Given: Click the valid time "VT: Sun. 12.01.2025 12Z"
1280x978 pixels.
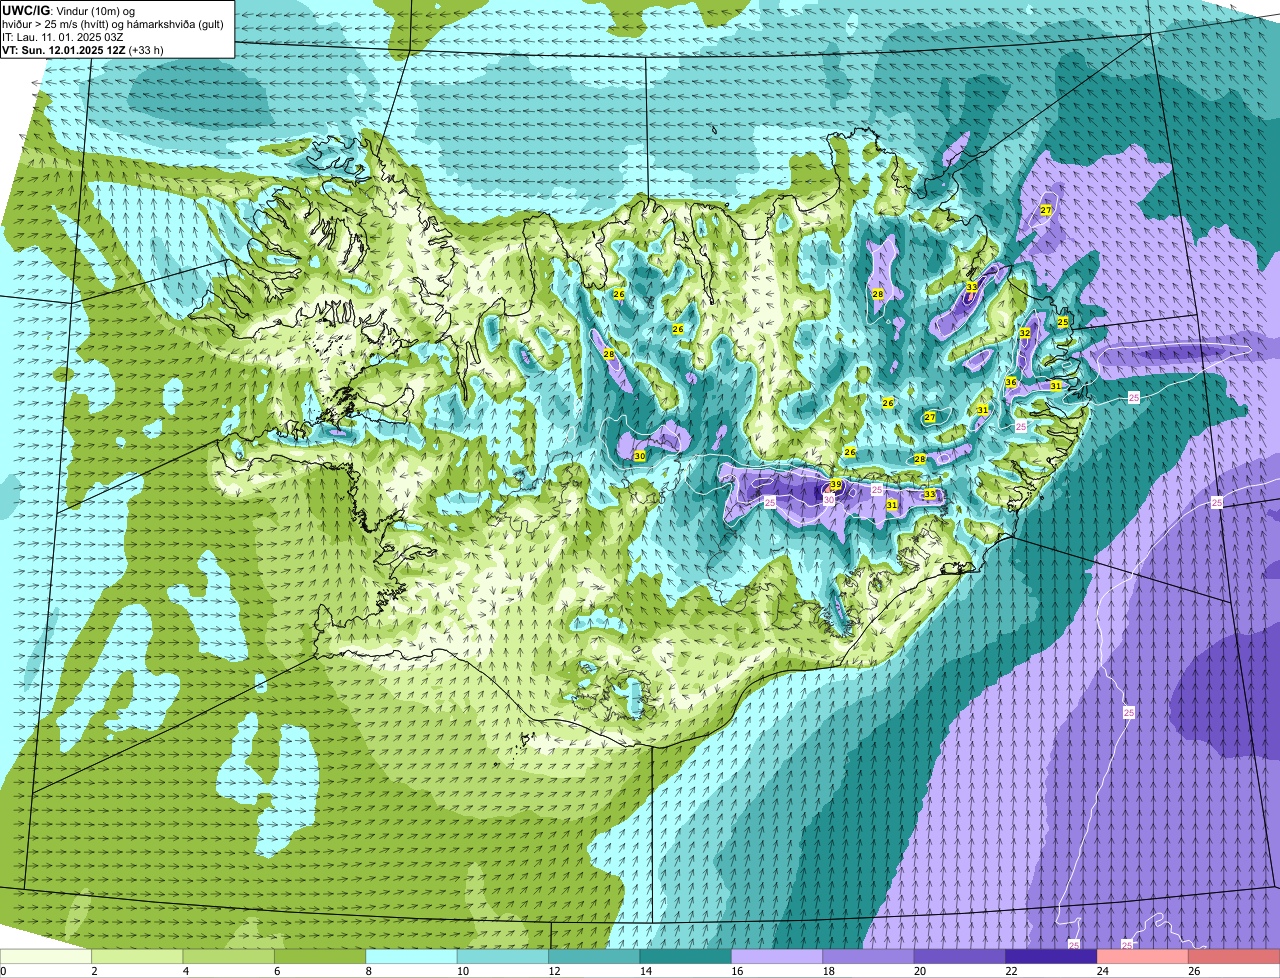Looking at the screenshot, I should click(x=64, y=49).
